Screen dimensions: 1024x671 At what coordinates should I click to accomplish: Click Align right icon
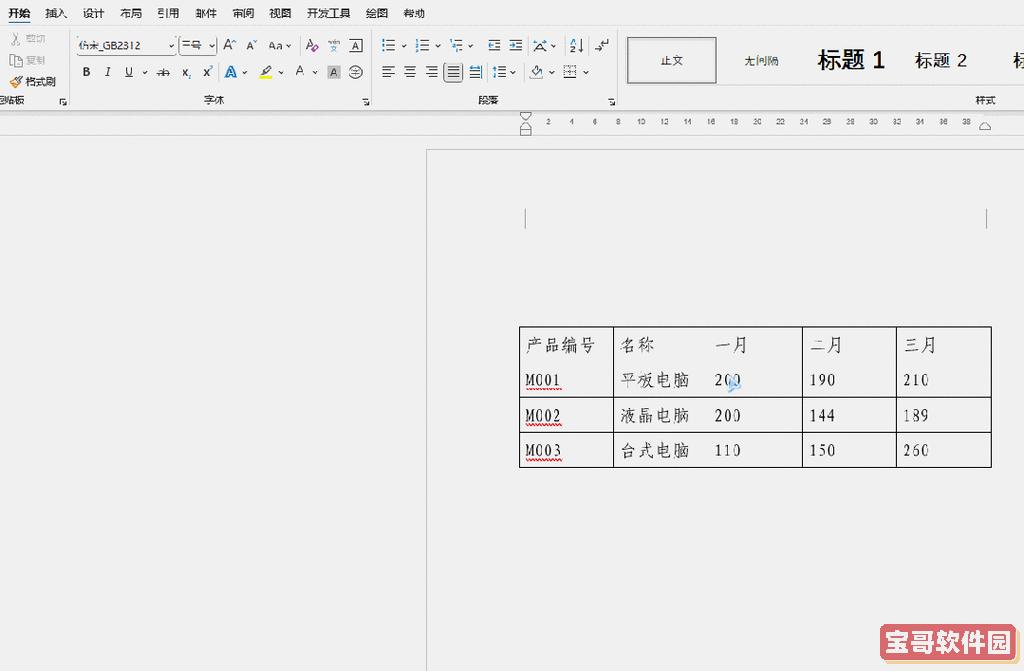point(432,72)
